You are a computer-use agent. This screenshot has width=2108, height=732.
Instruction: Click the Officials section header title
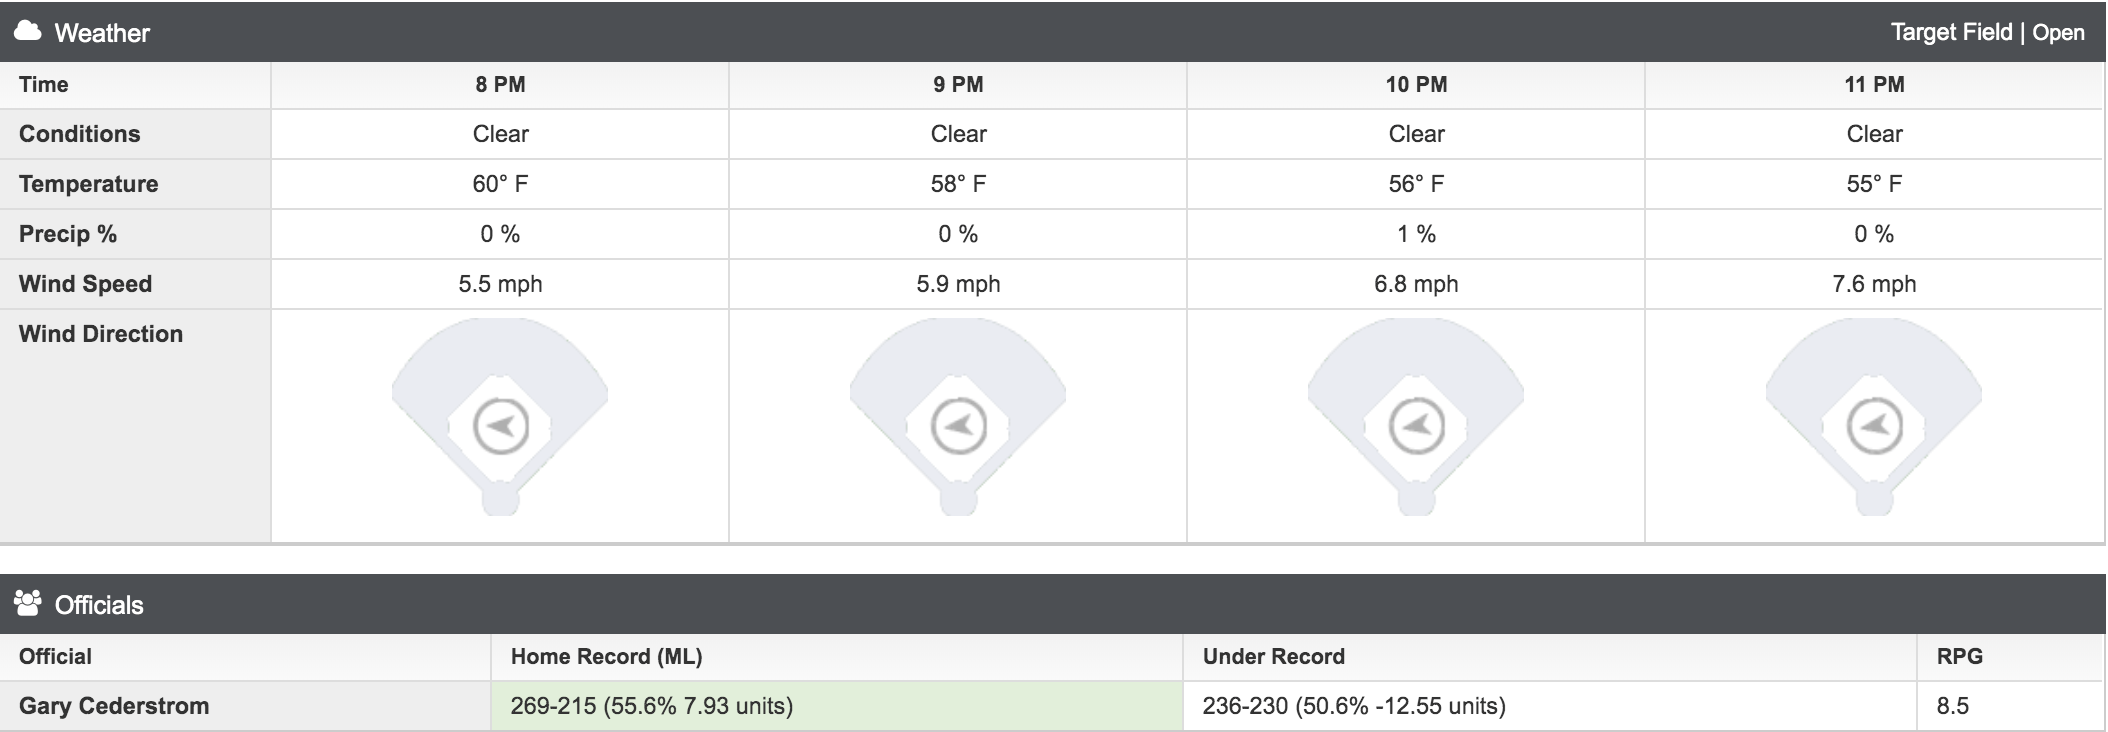coord(99,605)
